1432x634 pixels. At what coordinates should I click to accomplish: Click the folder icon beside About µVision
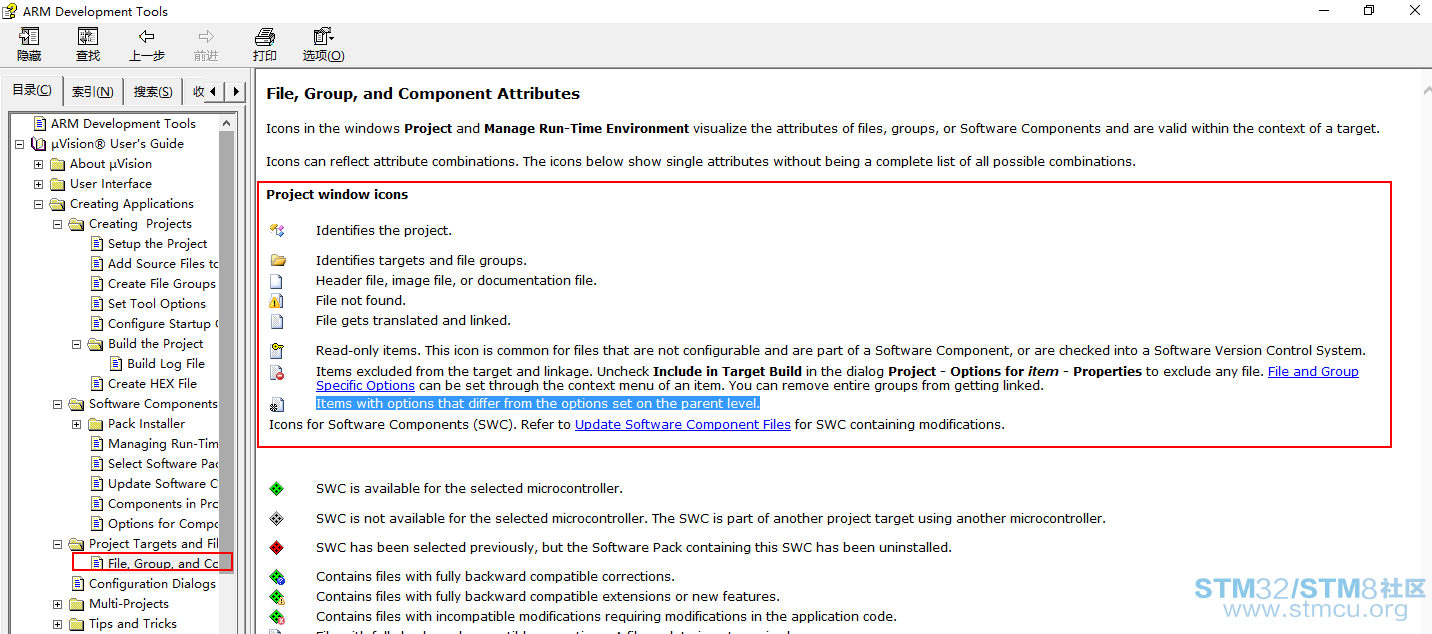pyautogui.click(x=58, y=164)
